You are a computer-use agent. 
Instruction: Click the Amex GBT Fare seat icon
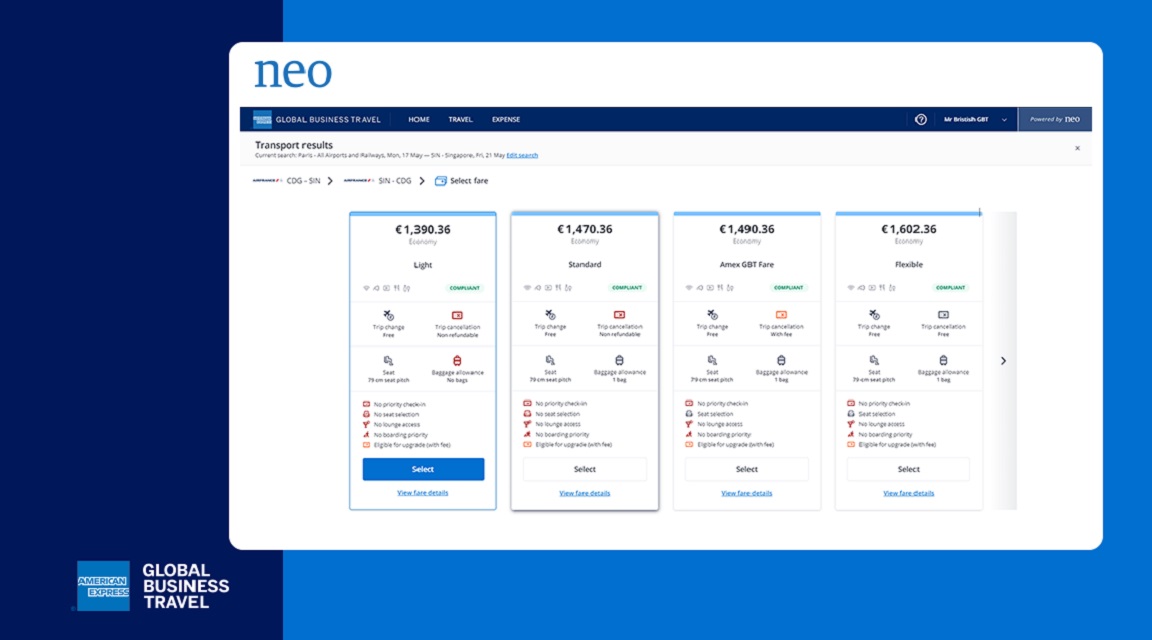(x=712, y=360)
